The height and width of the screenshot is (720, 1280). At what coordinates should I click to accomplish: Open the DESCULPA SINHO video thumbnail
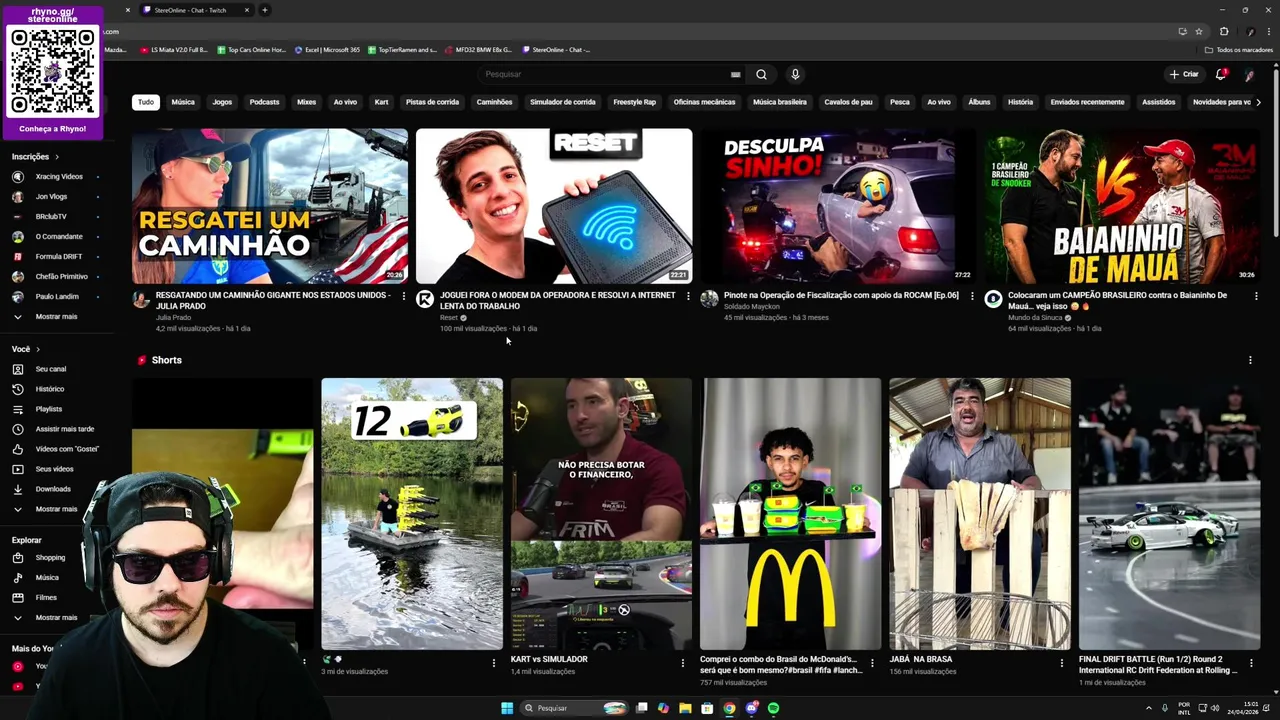point(838,206)
